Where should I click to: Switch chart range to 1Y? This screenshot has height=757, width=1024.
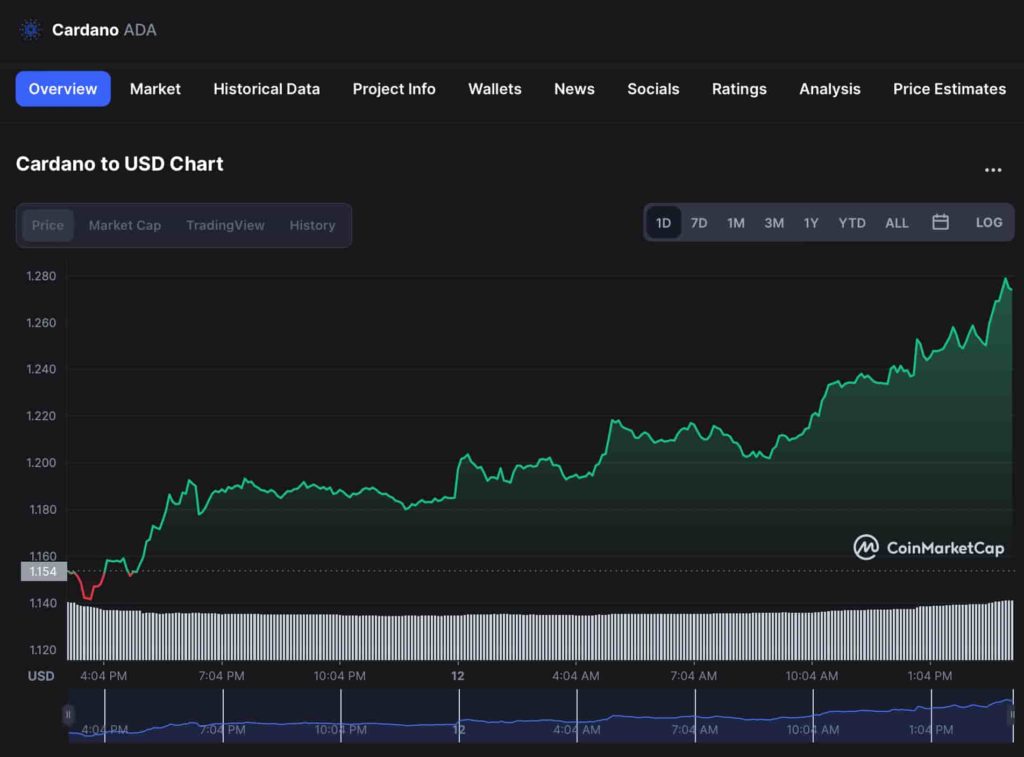tap(811, 223)
